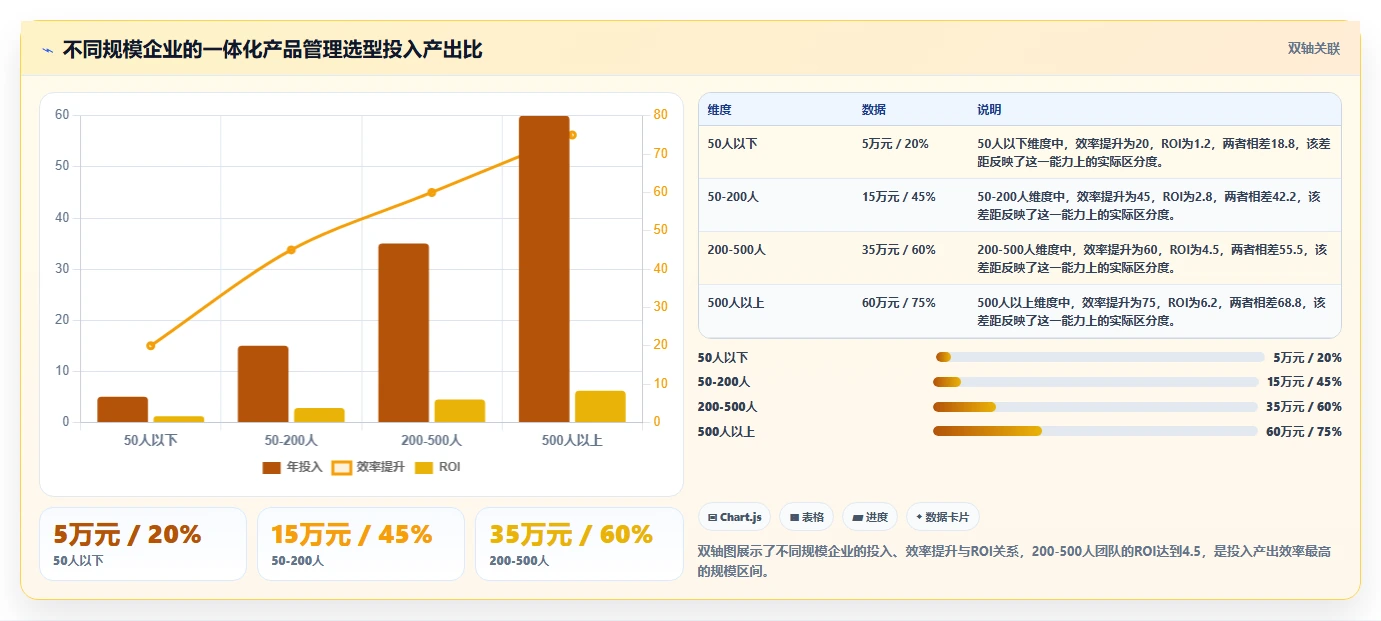This screenshot has width=1381, height=621.
Task: Click the 效率提升 line point at 50人以下
Action: (151, 346)
